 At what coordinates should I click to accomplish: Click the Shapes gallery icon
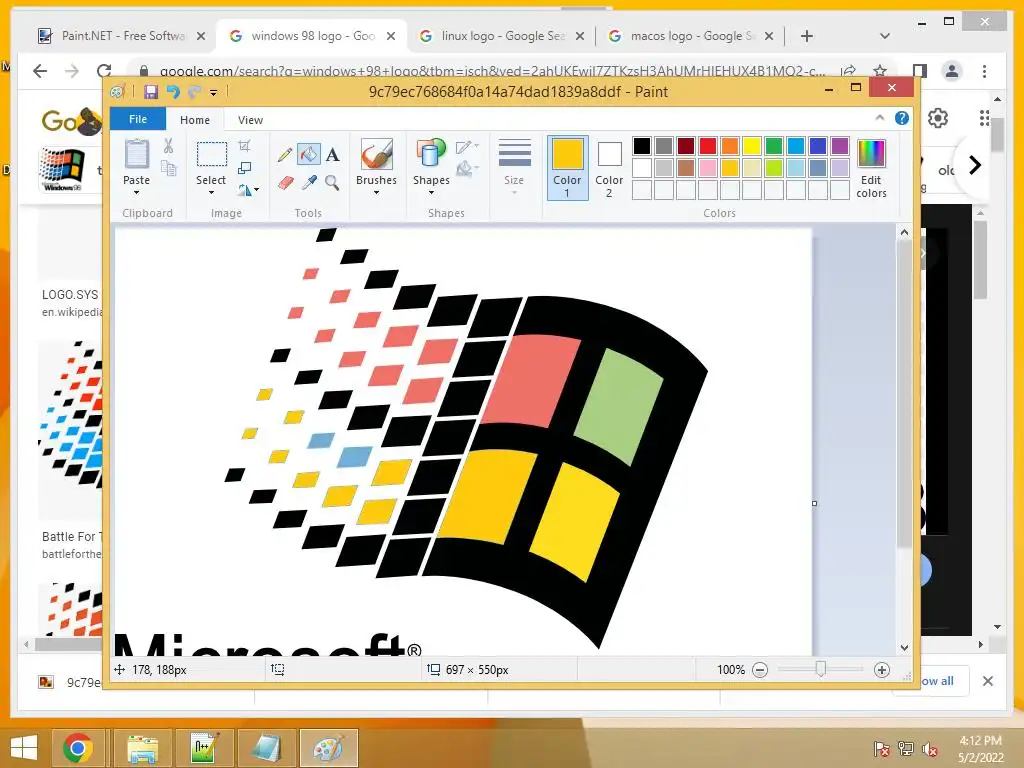pyautogui.click(x=431, y=155)
